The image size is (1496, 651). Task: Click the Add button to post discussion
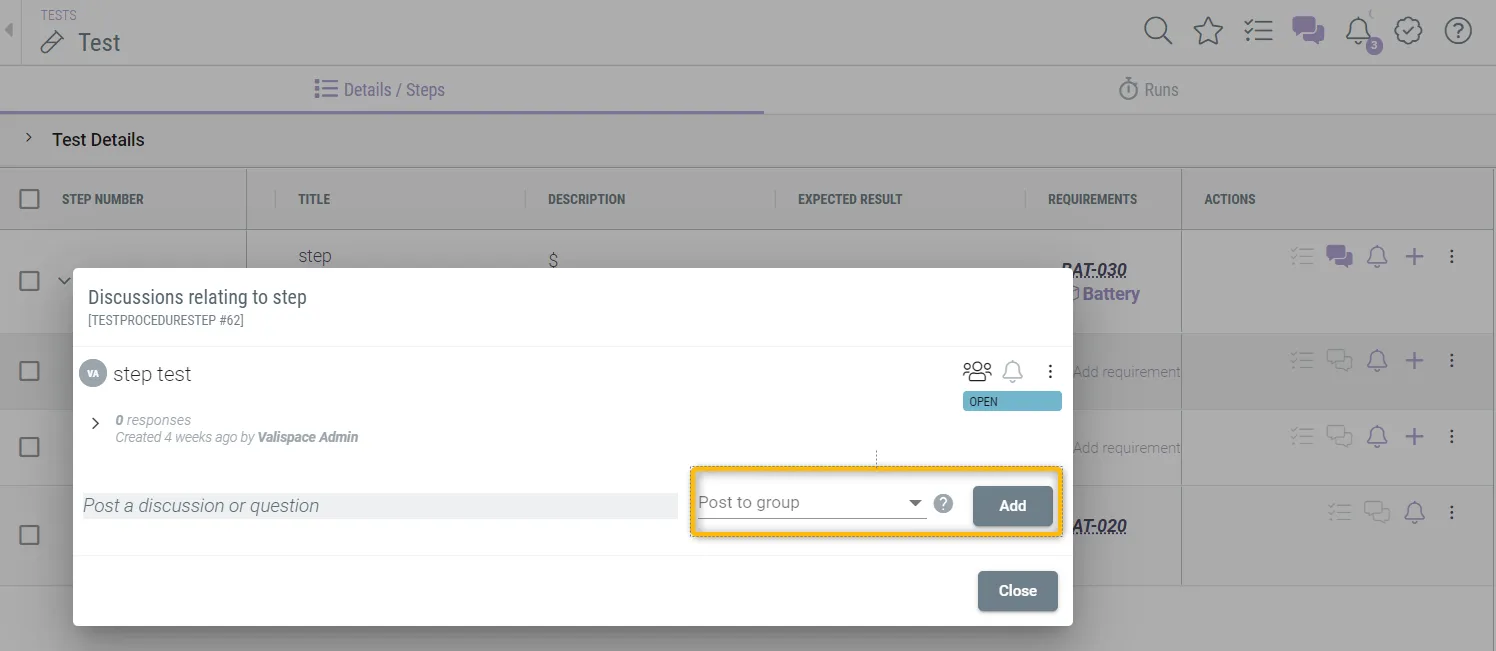1012,506
